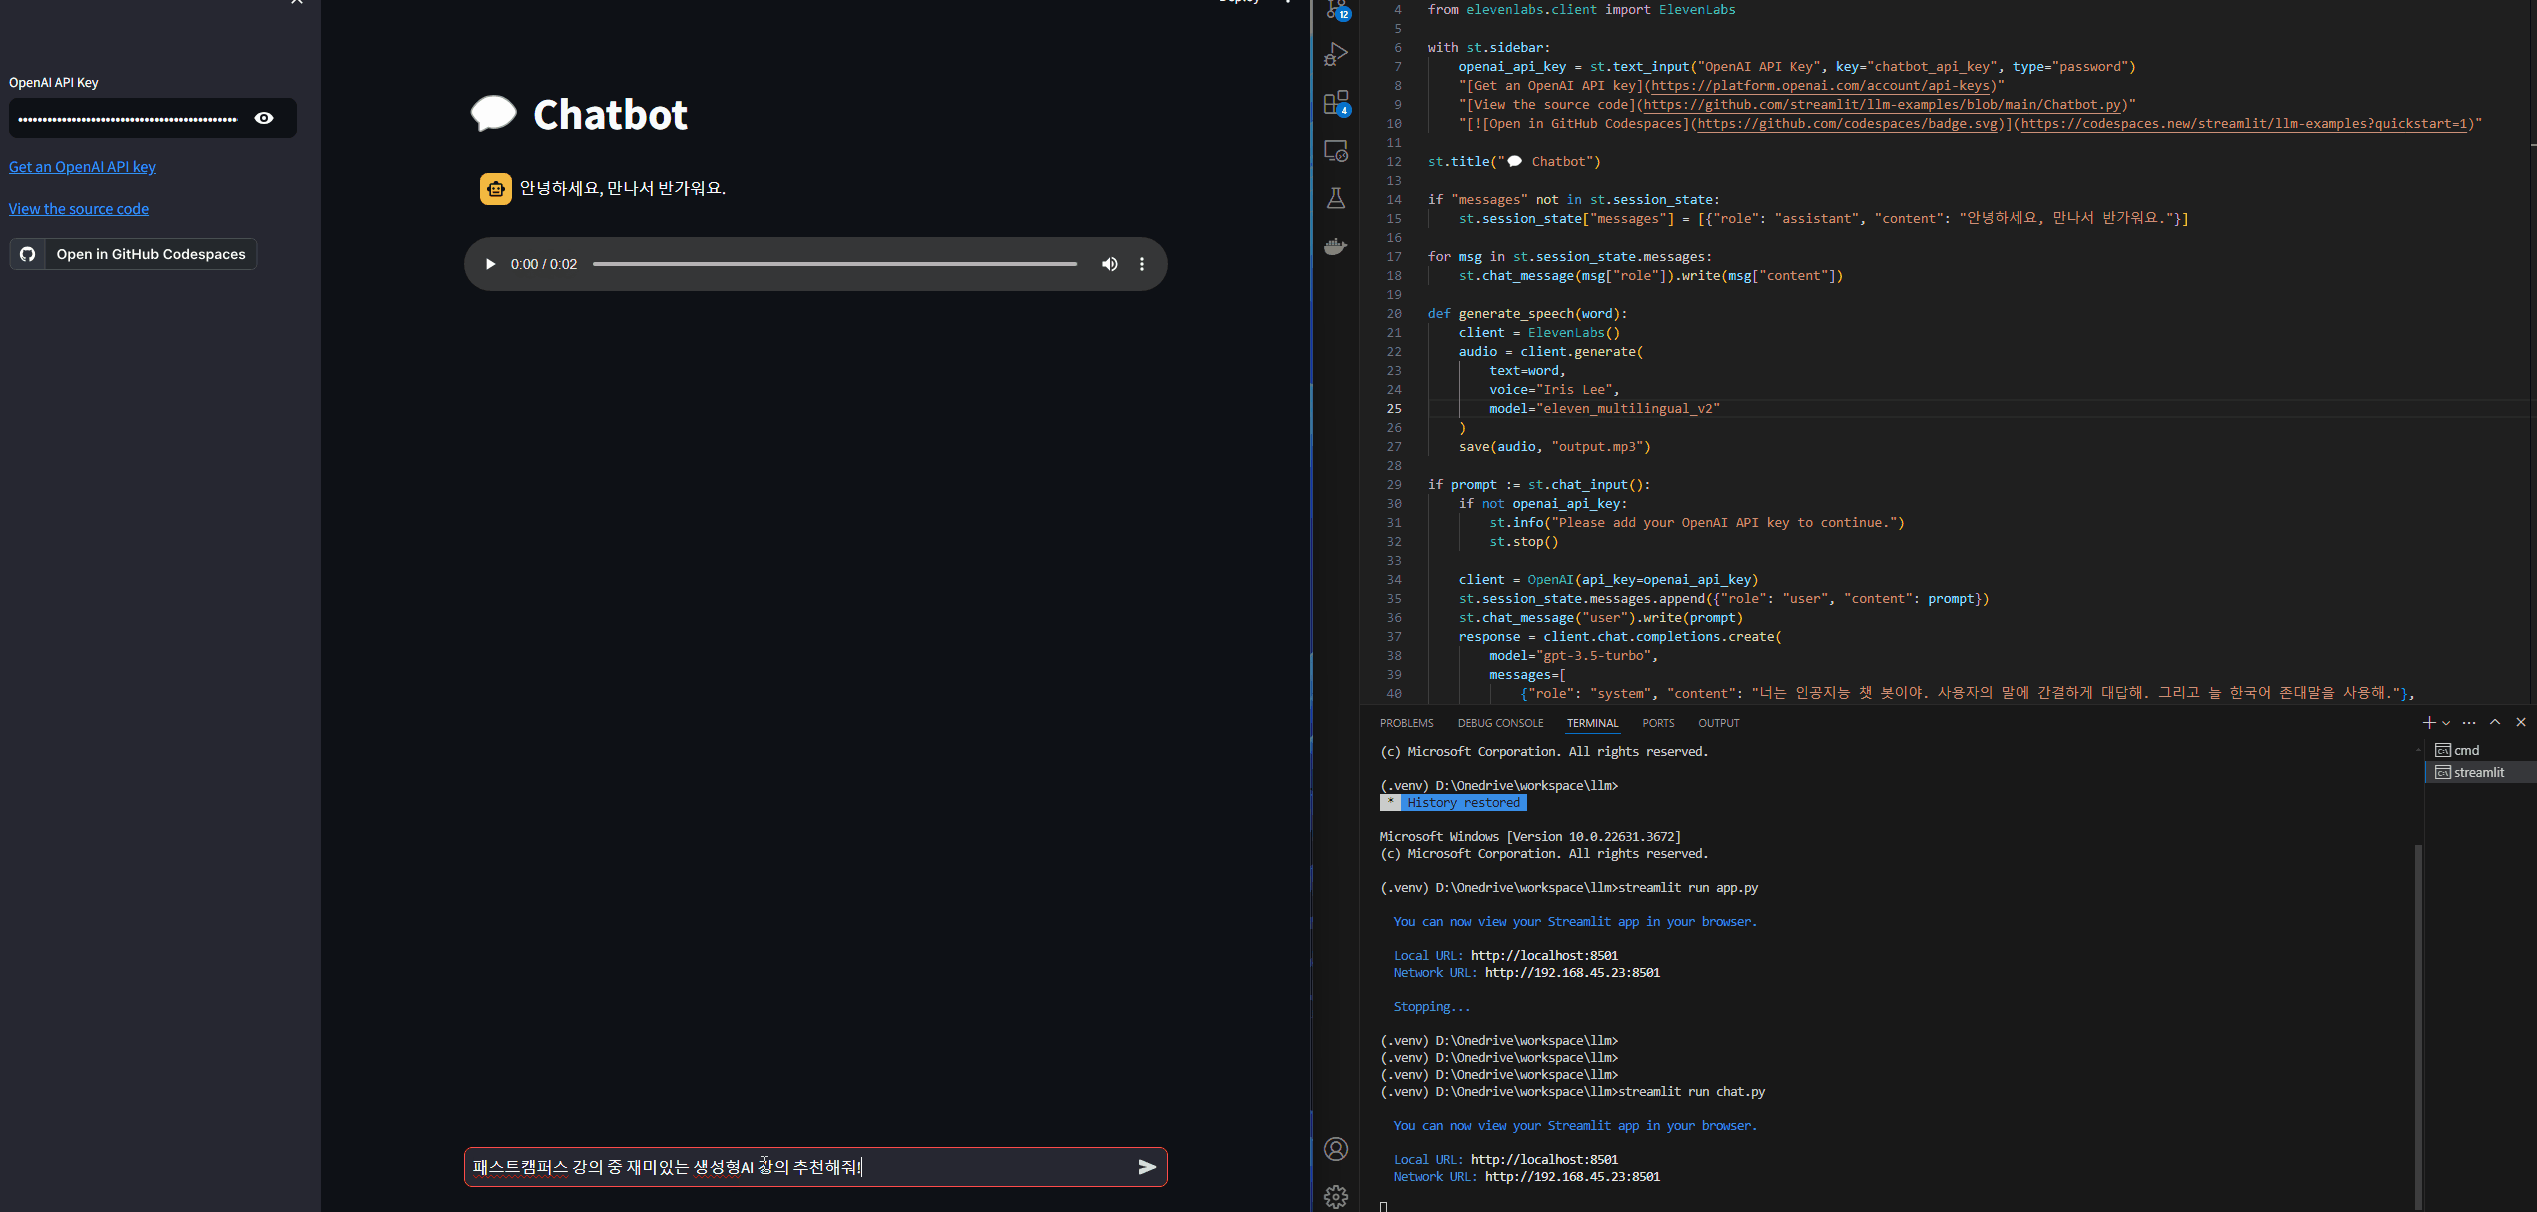Click the send button for chat input
This screenshot has height=1212, width=2537.
coord(1147,1165)
